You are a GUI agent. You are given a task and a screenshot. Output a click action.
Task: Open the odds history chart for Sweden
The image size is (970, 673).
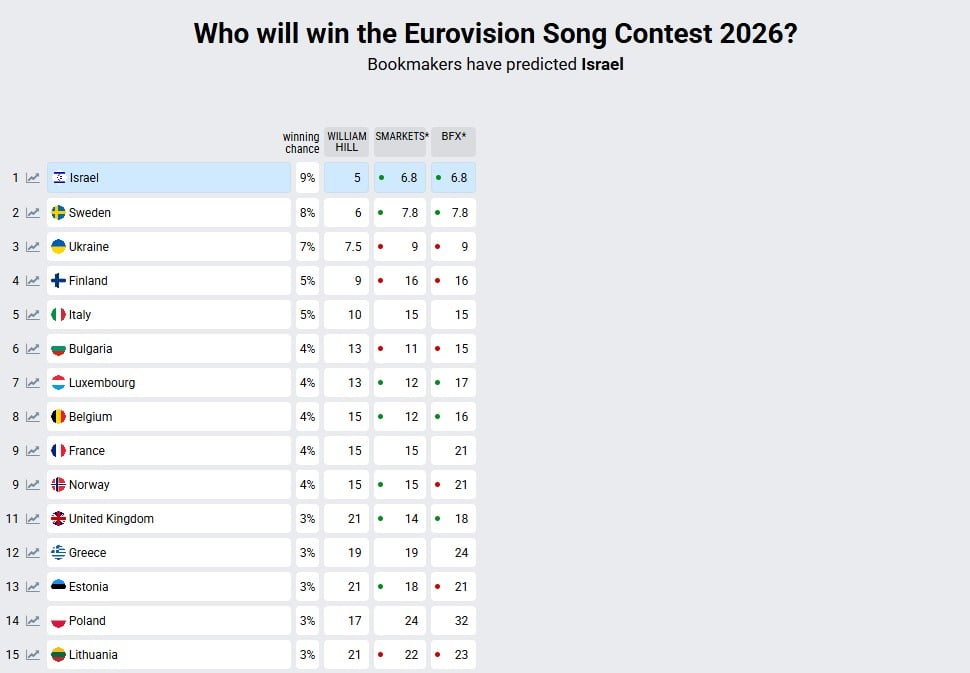[32, 212]
